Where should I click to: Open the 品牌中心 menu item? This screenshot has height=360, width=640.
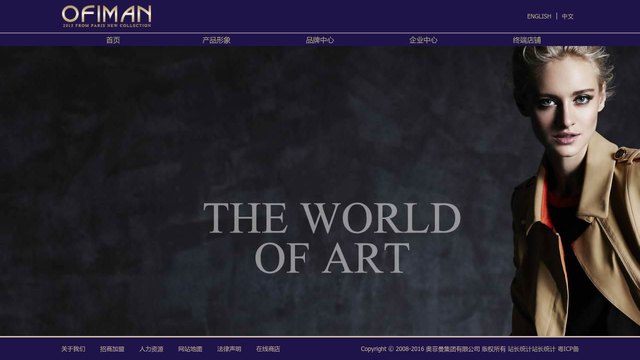click(320, 40)
